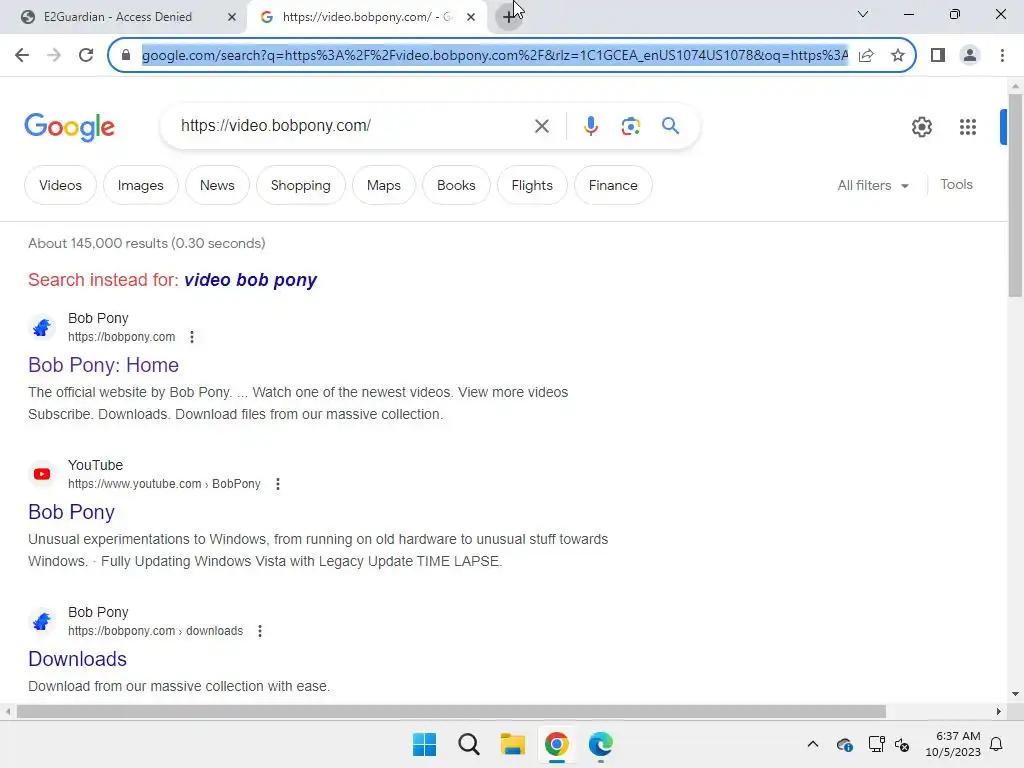1024x768 pixels.
Task: Expand the All filters dropdown
Action: pos(872,185)
